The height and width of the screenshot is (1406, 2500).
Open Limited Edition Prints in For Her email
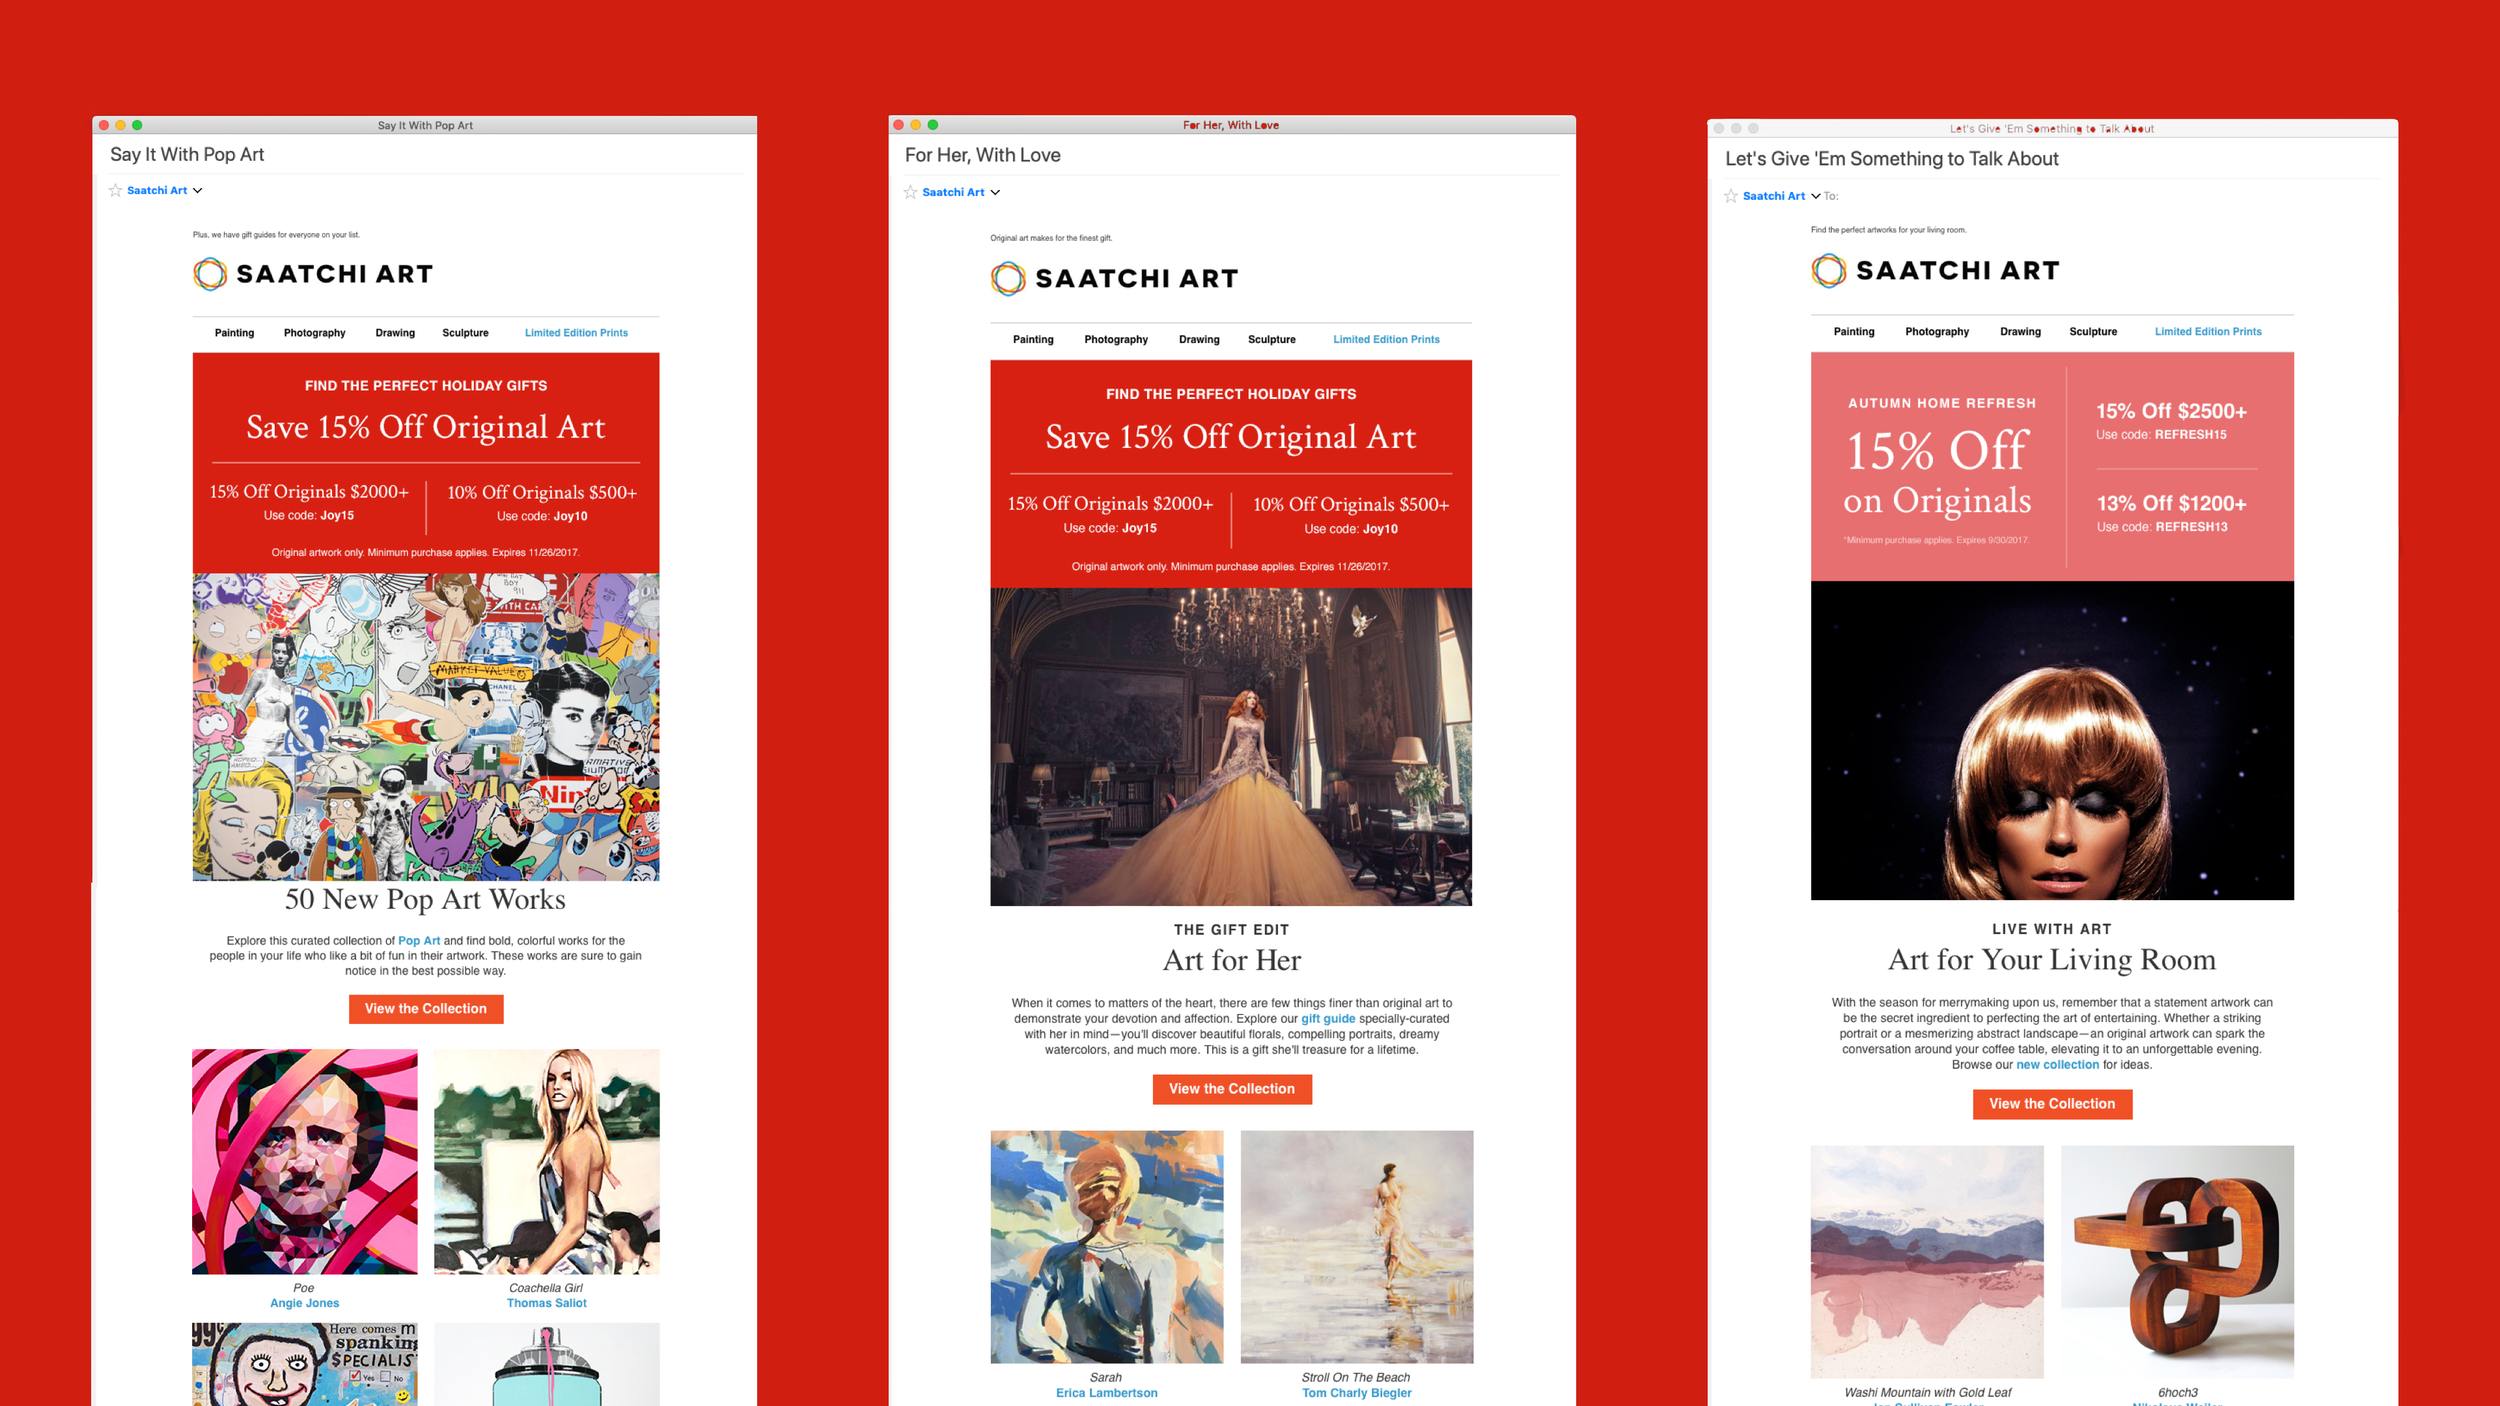click(1386, 340)
